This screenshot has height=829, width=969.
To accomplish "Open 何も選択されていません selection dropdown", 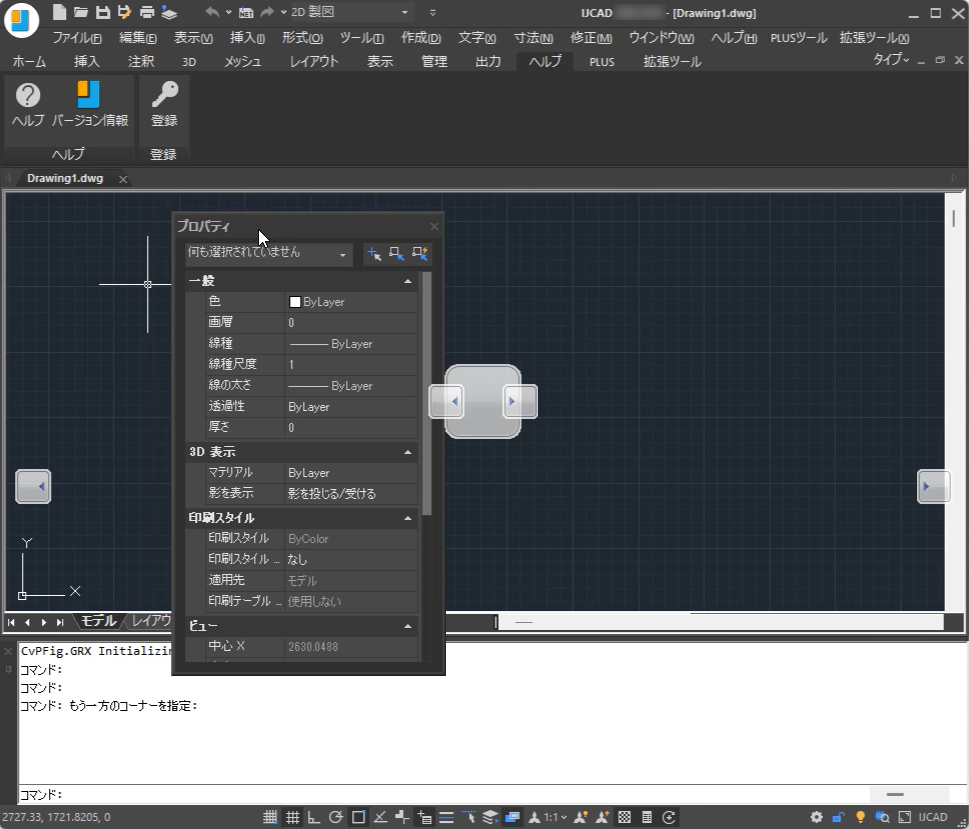I will pos(268,253).
